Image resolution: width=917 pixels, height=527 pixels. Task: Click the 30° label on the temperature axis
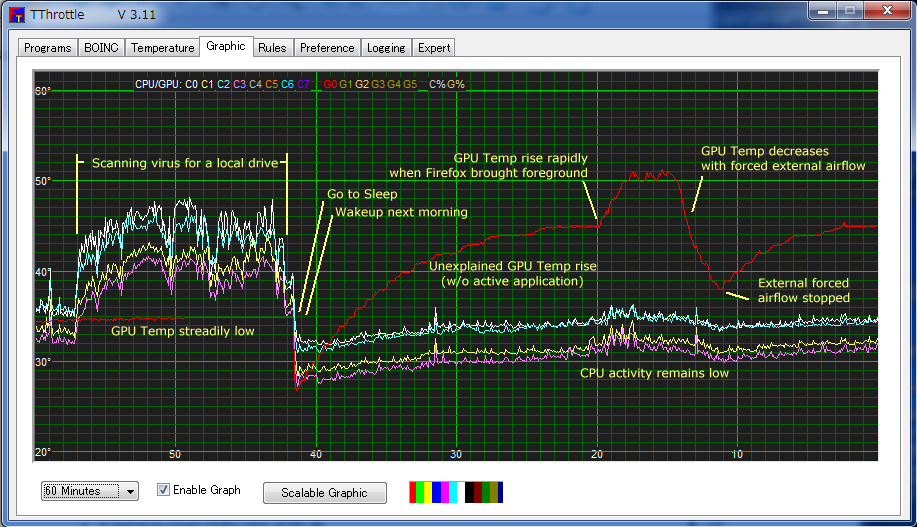[x=43, y=361]
